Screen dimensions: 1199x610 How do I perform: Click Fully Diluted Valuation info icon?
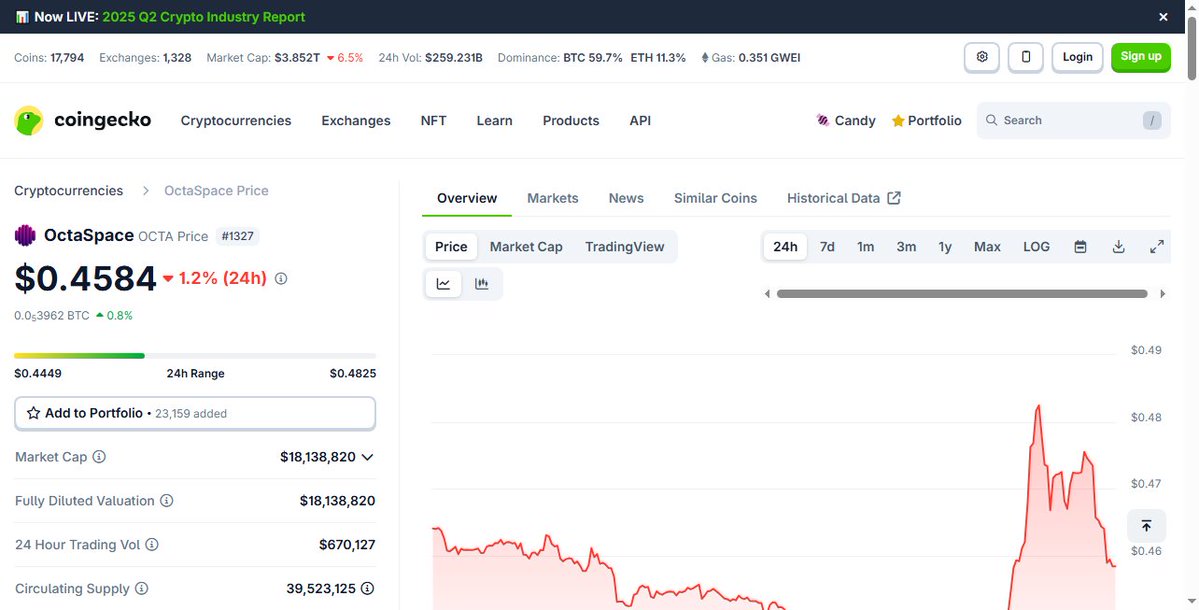click(166, 501)
